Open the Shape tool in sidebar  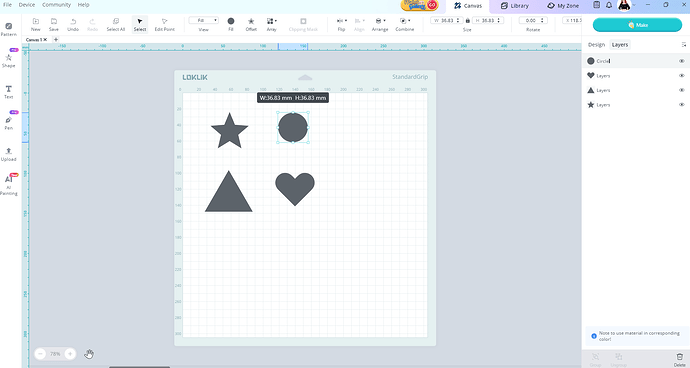coord(8,60)
